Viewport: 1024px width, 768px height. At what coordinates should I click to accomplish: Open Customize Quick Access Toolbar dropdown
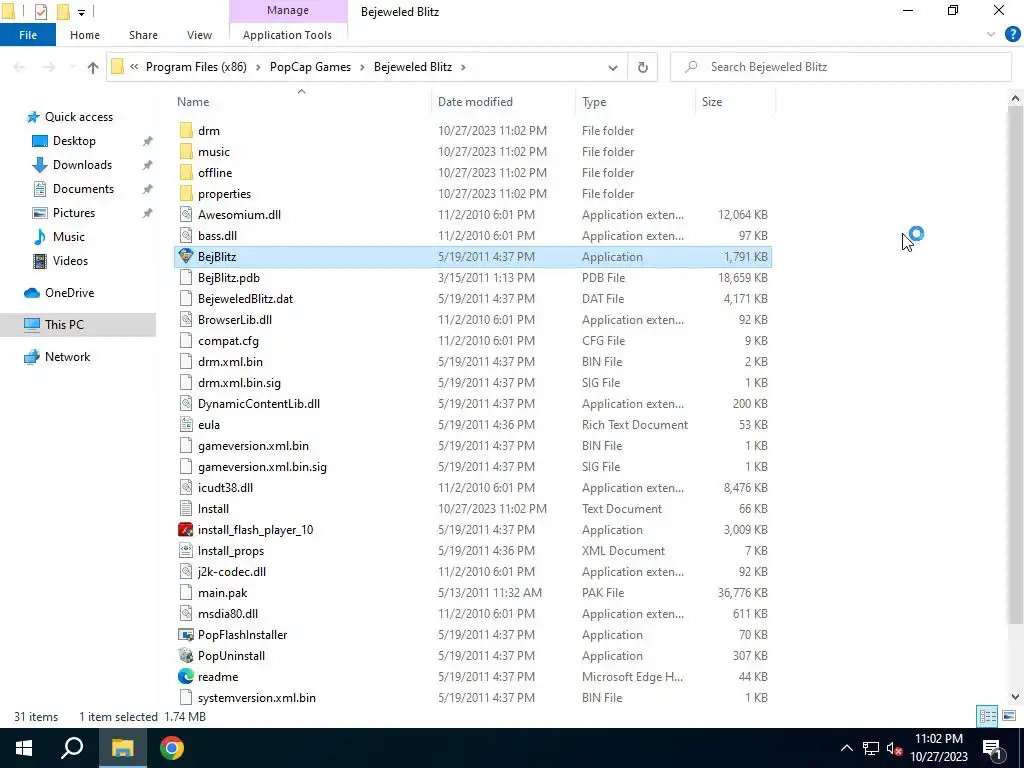coord(82,12)
